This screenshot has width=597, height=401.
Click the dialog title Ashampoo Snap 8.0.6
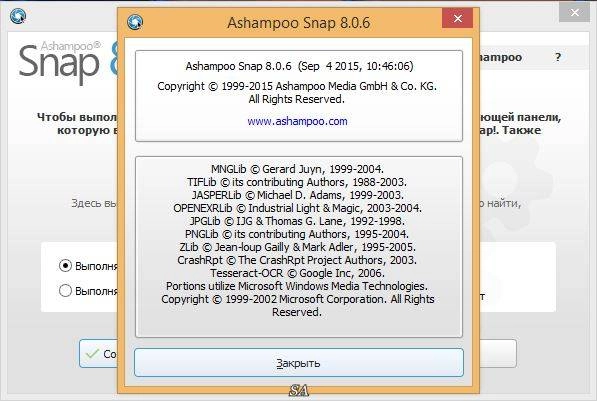click(298, 22)
